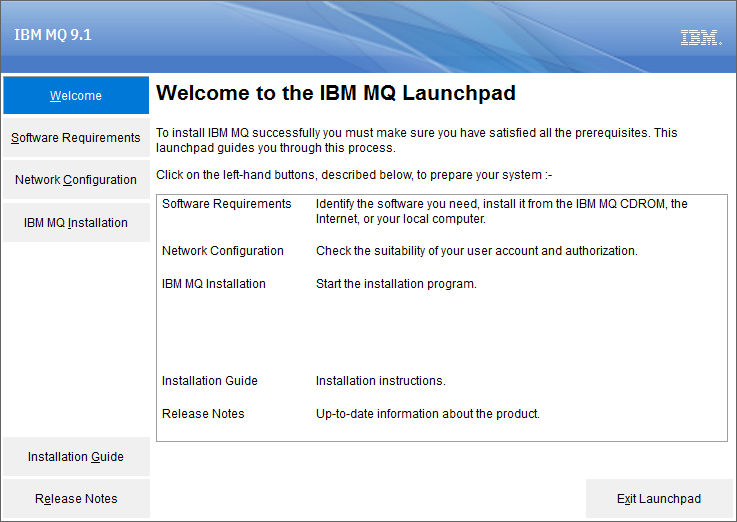
Task: Select the Welcome tab in sidebar
Action: [76, 95]
